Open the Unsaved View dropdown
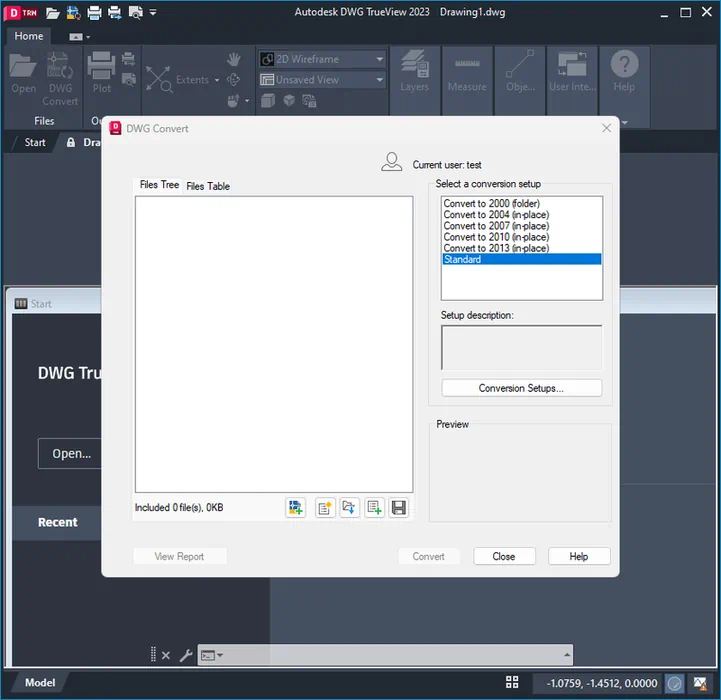The width and height of the screenshot is (721, 700). tap(322, 80)
